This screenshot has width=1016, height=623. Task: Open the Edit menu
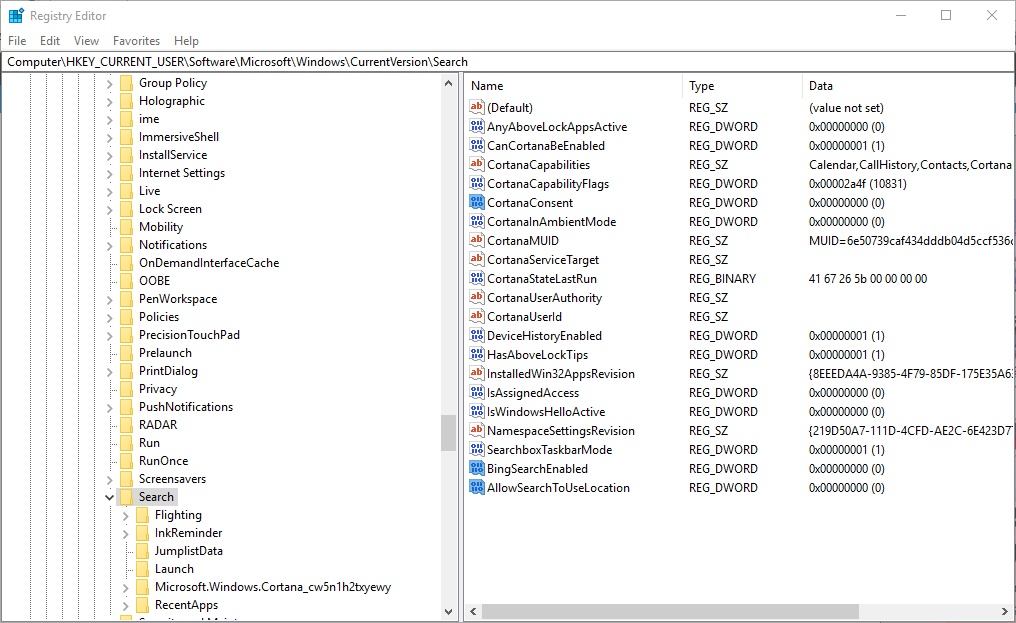pyautogui.click(x=50, y=41)
